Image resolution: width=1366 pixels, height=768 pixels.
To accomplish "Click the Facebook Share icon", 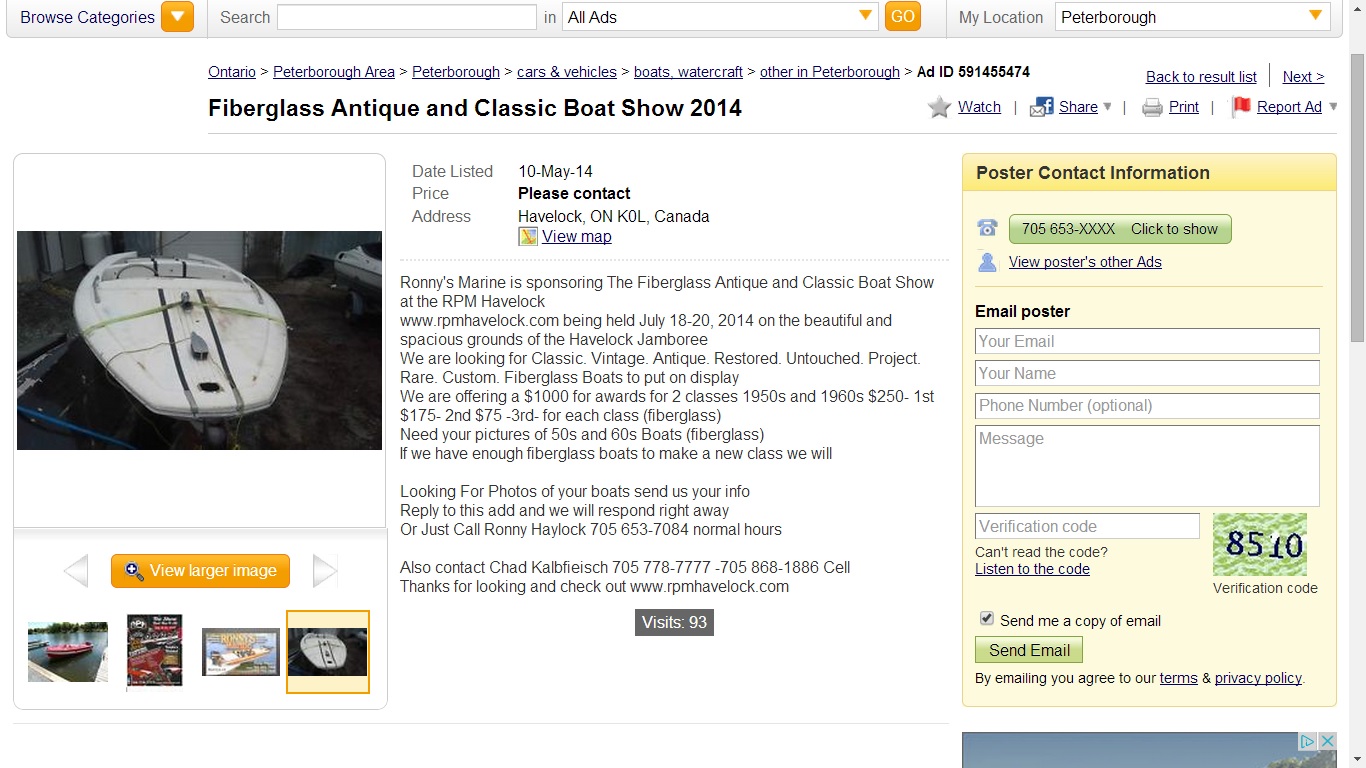I will click(1042, 107).
